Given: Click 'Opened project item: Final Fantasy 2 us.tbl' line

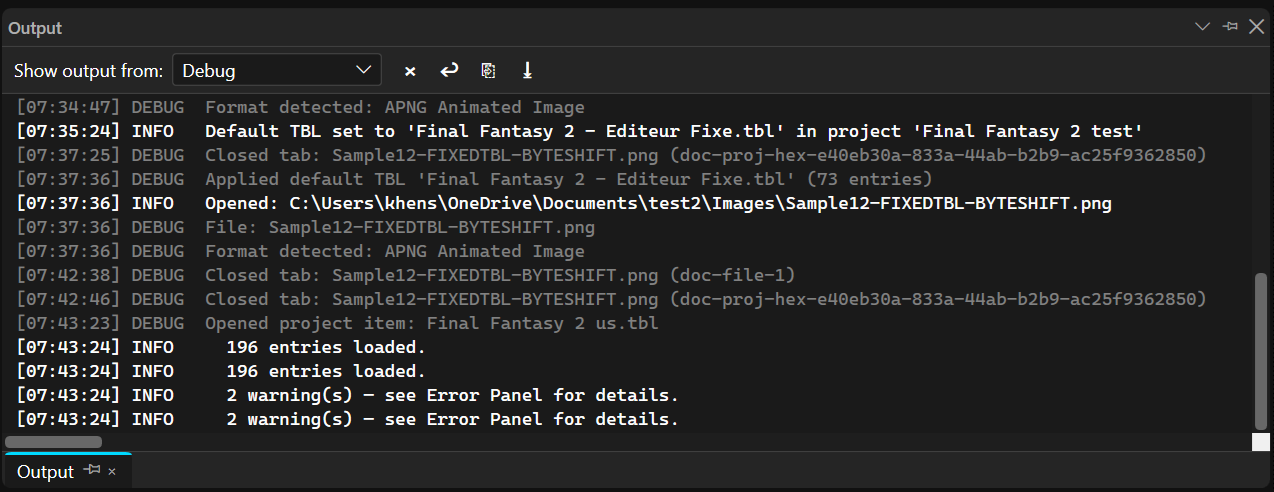Looking at the screenshot, I should pos(338,323).
